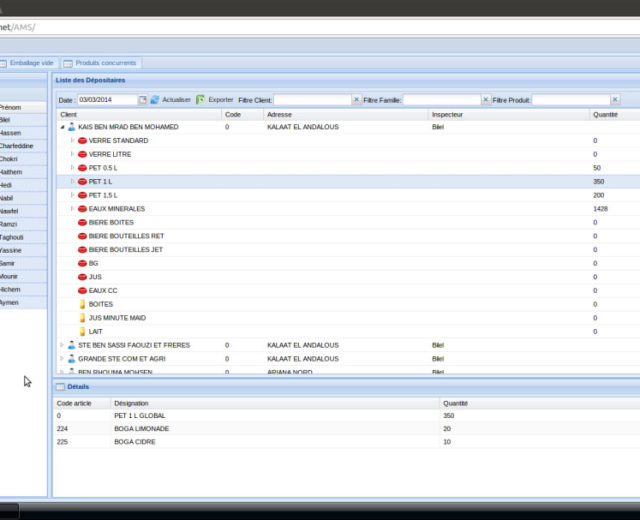
Task: Click the red icon beside BIERE BOITES
Action: [83, 223]
